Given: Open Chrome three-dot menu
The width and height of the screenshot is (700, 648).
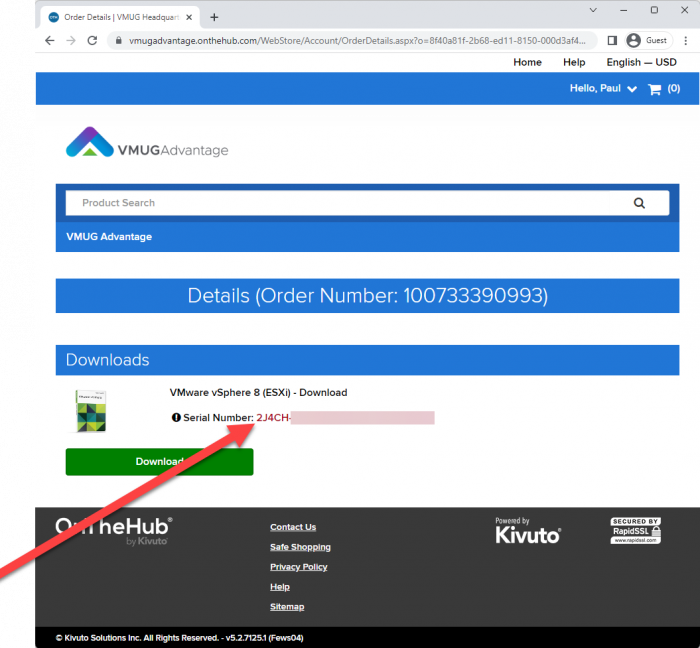Looking at the screenshot, I should (x=685, y=41).
